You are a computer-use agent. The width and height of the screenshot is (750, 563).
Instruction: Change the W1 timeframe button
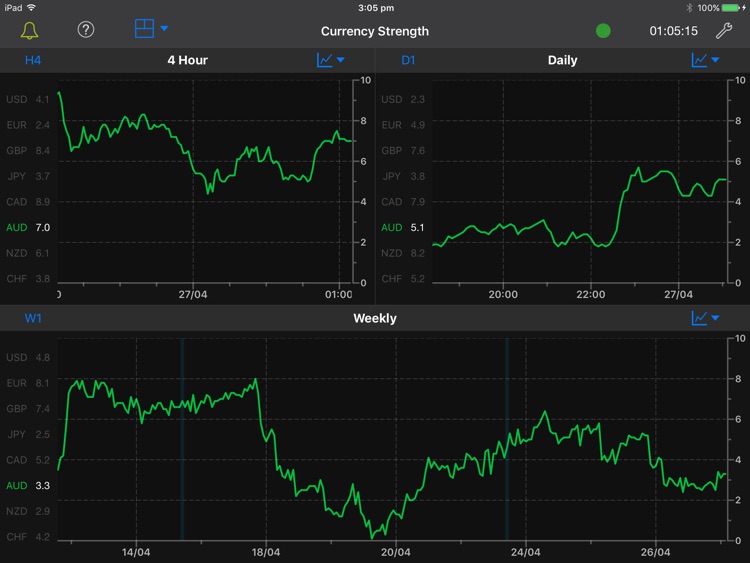pos(33,318)
